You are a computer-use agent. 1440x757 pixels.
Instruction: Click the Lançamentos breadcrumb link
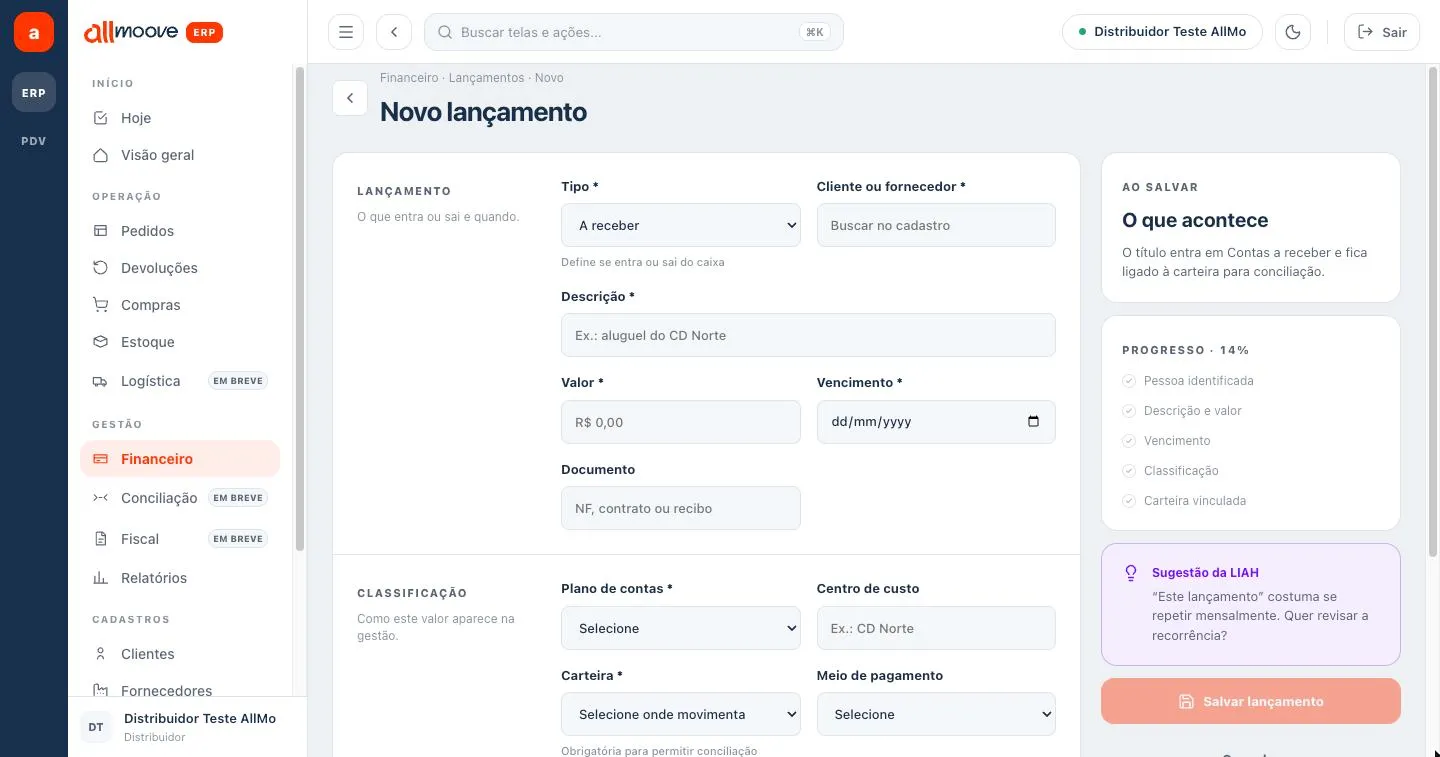486,78
